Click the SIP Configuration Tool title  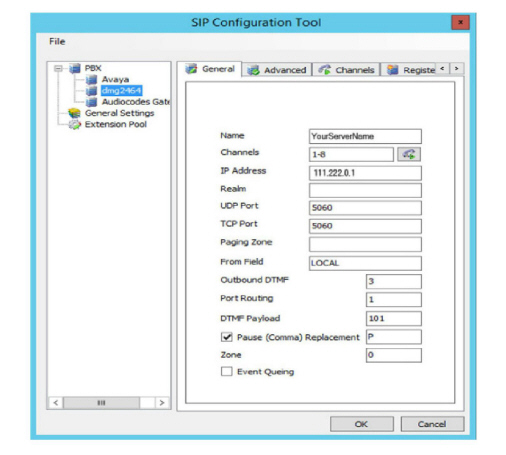(256, 23)
